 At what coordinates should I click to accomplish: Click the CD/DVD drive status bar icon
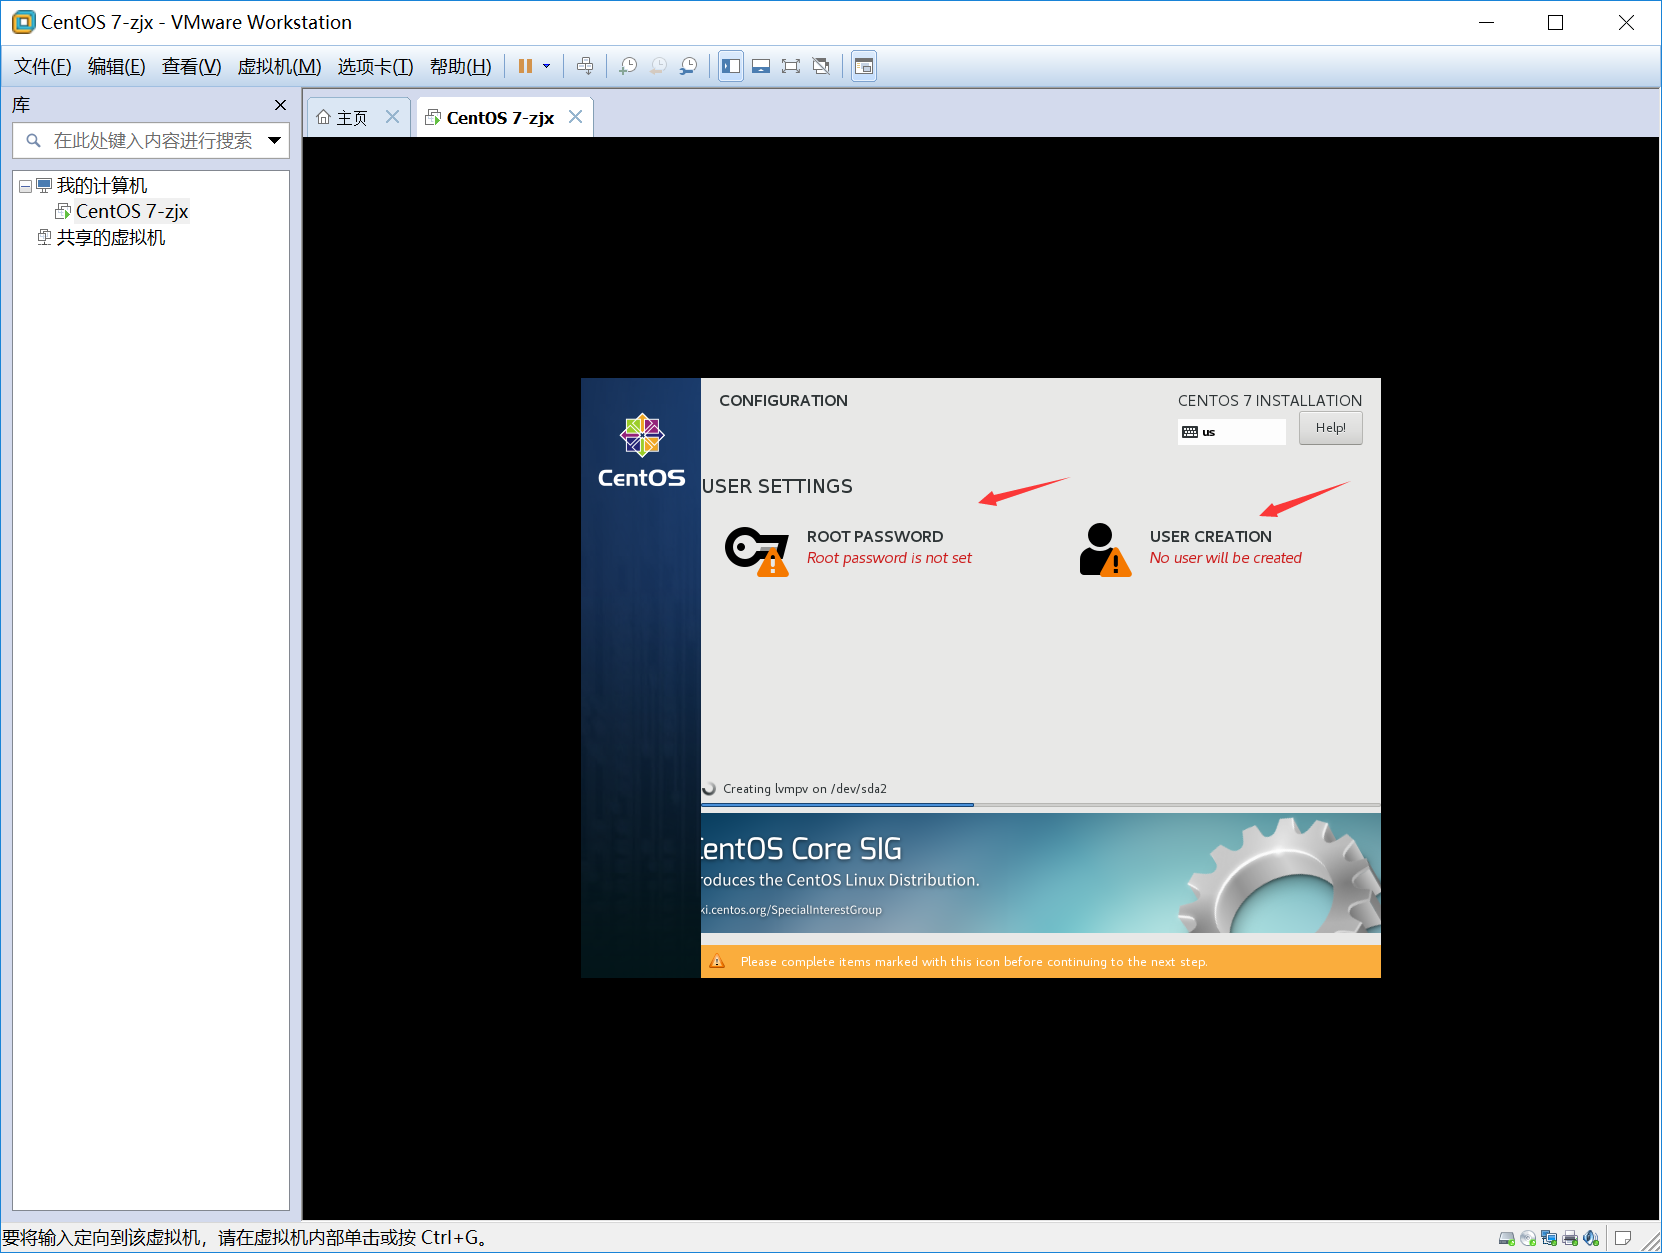(1528, 1238)
